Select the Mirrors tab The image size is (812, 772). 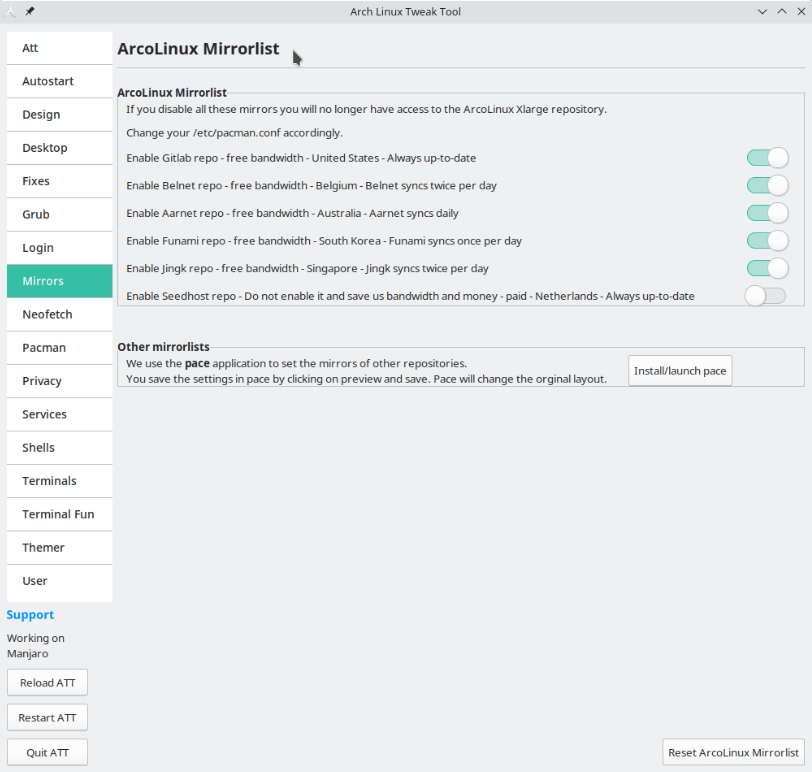(x=60, y=281)
